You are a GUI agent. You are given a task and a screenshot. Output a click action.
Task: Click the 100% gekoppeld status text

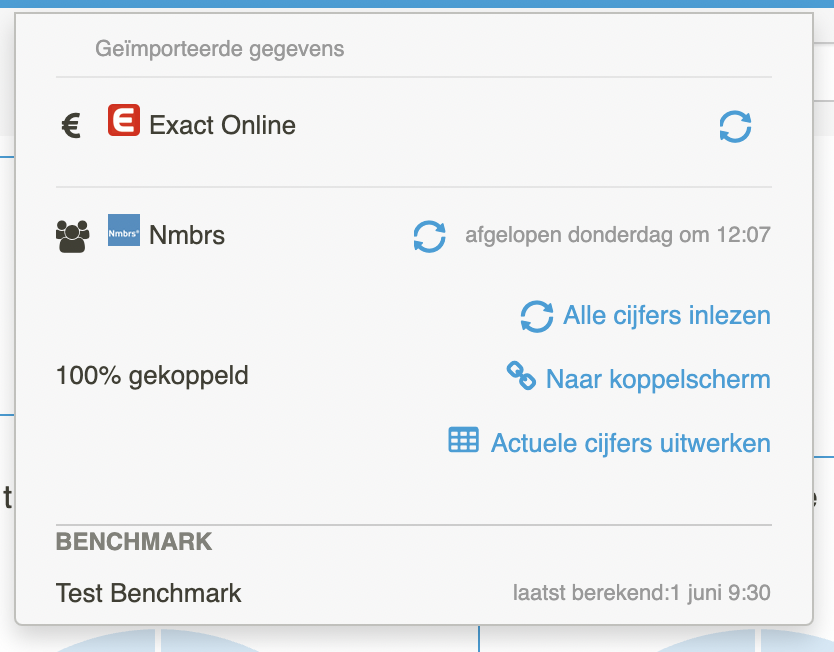152,375
